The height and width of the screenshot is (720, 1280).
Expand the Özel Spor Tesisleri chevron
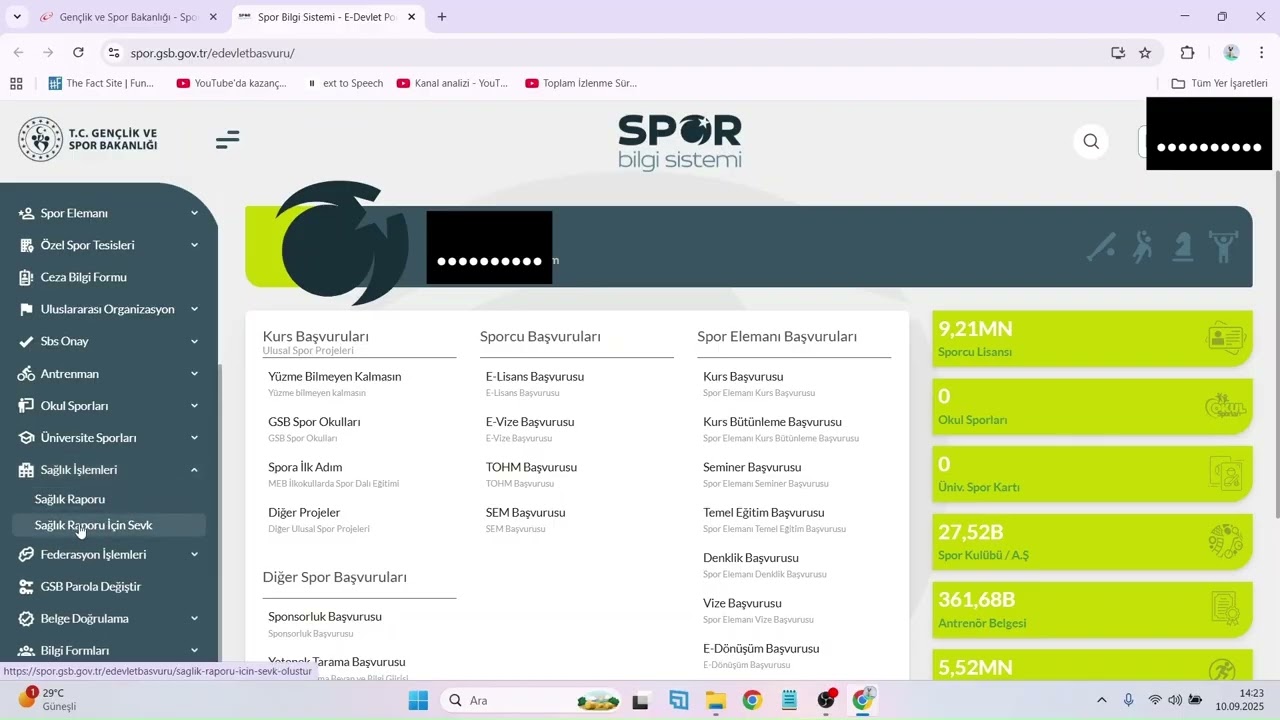[x=194, y=245]
